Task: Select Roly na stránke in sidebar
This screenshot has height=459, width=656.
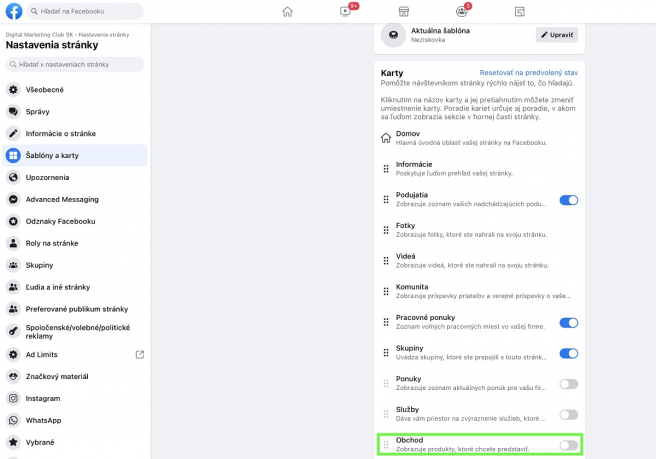Action: 75,243
